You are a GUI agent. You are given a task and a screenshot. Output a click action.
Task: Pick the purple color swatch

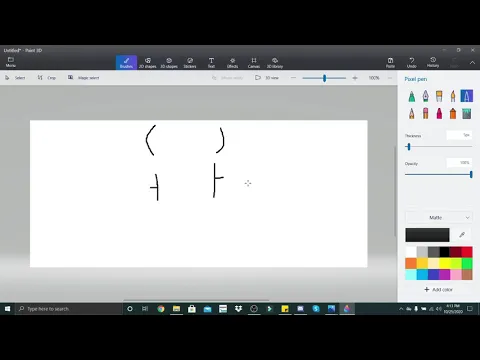coord(444,274)
